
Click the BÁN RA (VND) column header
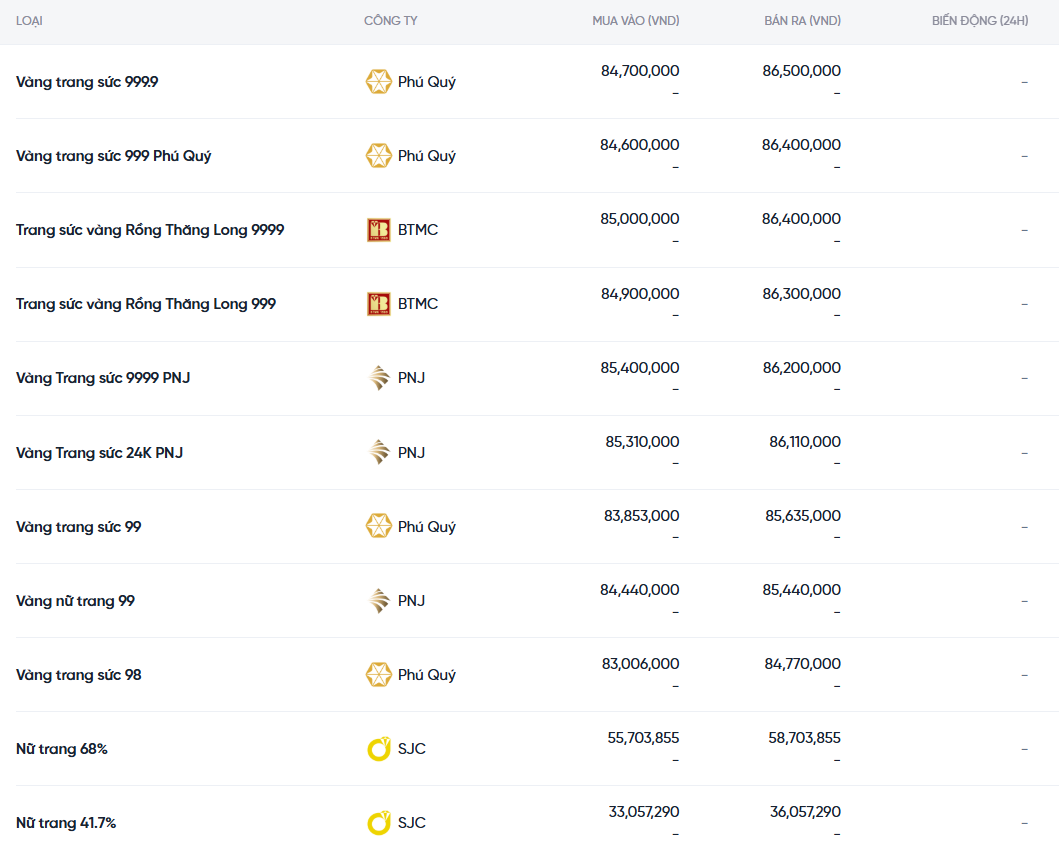pos(802,21)
